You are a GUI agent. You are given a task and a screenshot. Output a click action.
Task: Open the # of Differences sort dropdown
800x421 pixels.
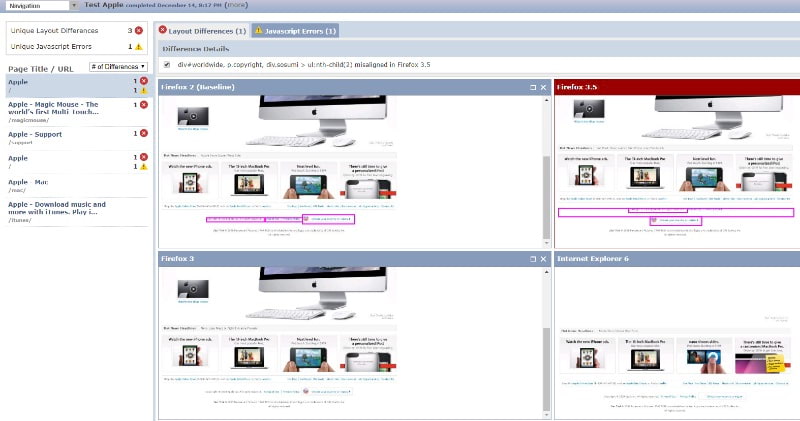point(118,67)
